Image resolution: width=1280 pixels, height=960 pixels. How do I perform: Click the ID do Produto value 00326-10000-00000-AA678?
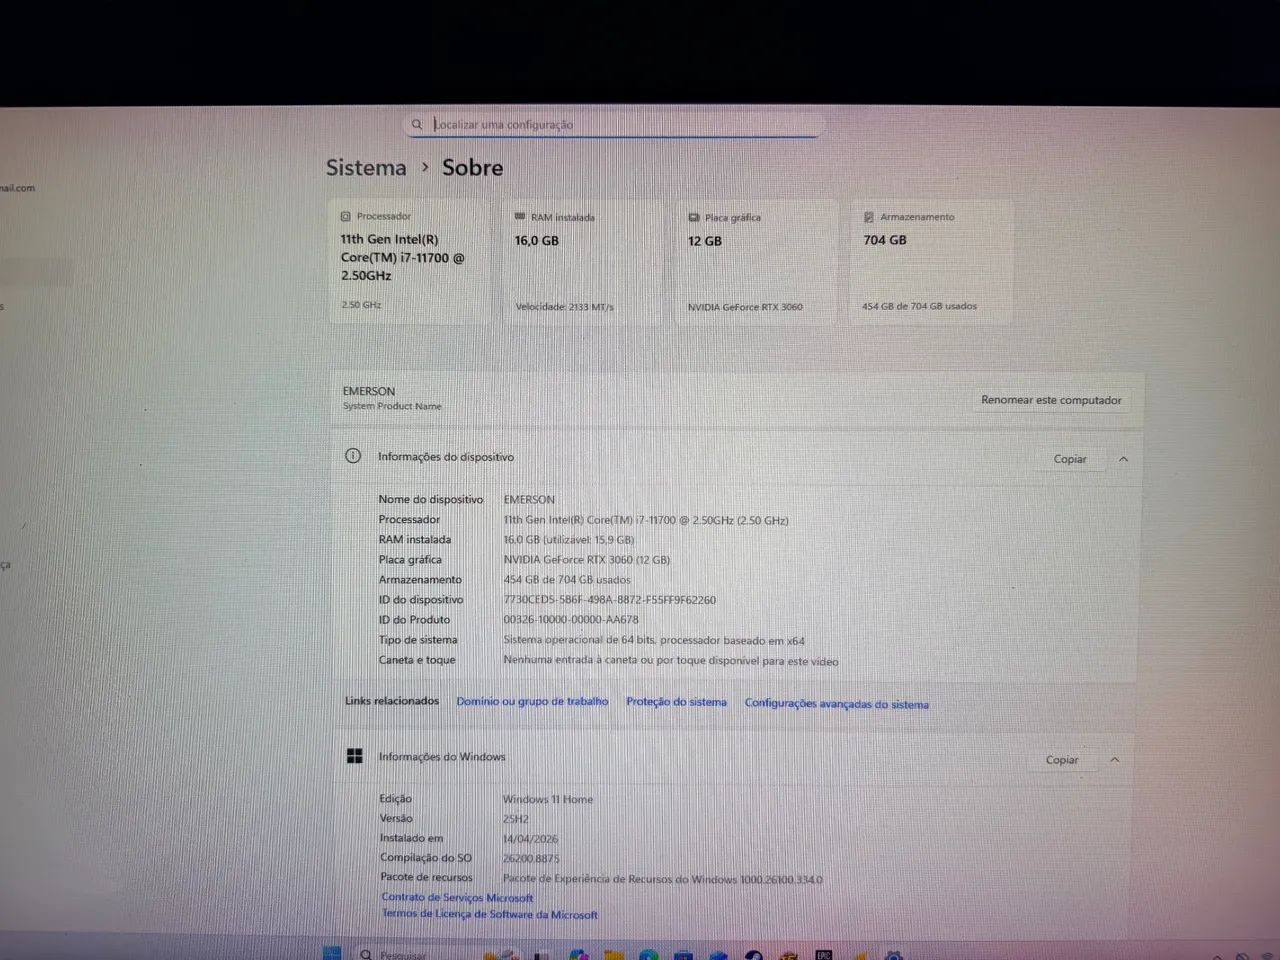571,620
